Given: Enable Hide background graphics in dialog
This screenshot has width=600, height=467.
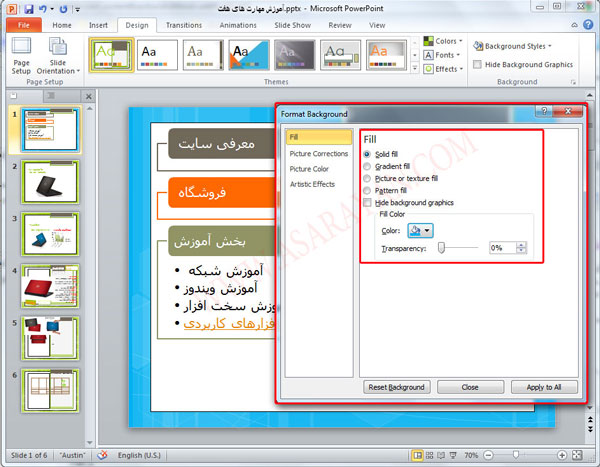Looking at the screenshot, I should [367, 202].
